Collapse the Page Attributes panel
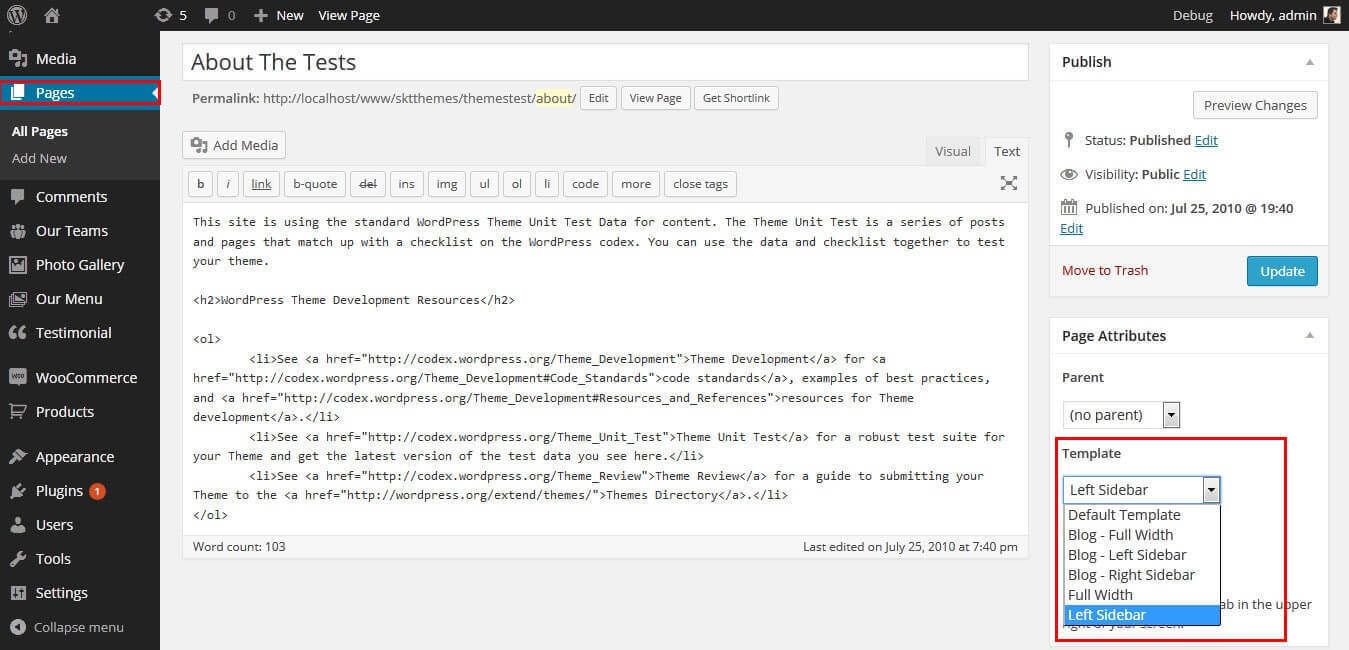The image size is (1349, 650). (1309, 336)
